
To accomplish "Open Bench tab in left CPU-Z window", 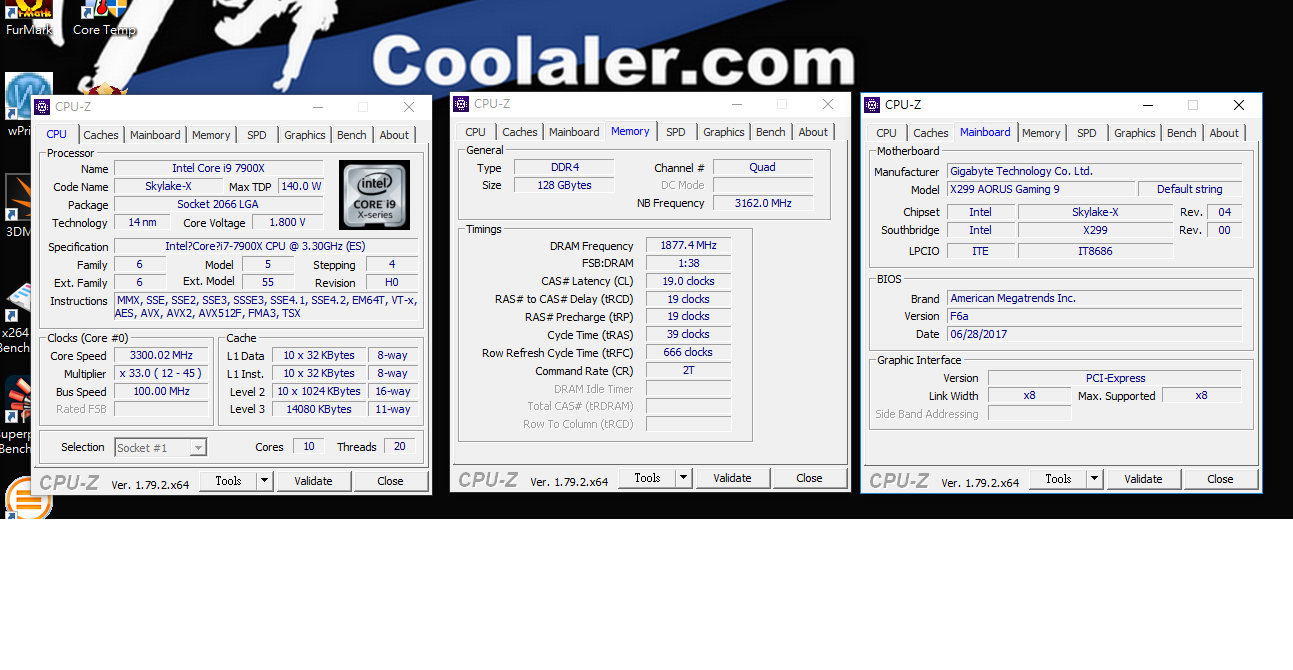I will [x=352, y=135].
